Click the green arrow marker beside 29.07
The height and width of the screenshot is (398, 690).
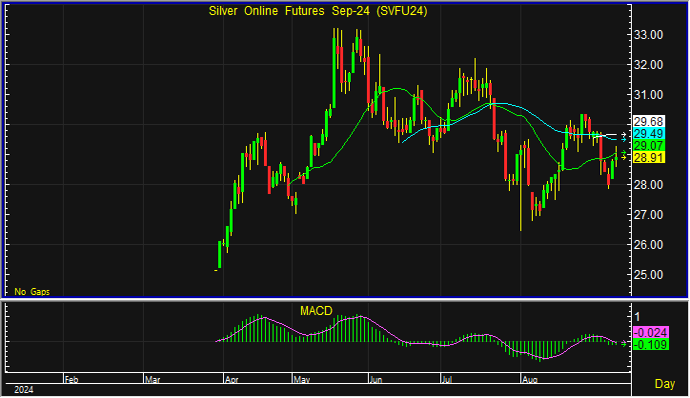tap(624, 152)
